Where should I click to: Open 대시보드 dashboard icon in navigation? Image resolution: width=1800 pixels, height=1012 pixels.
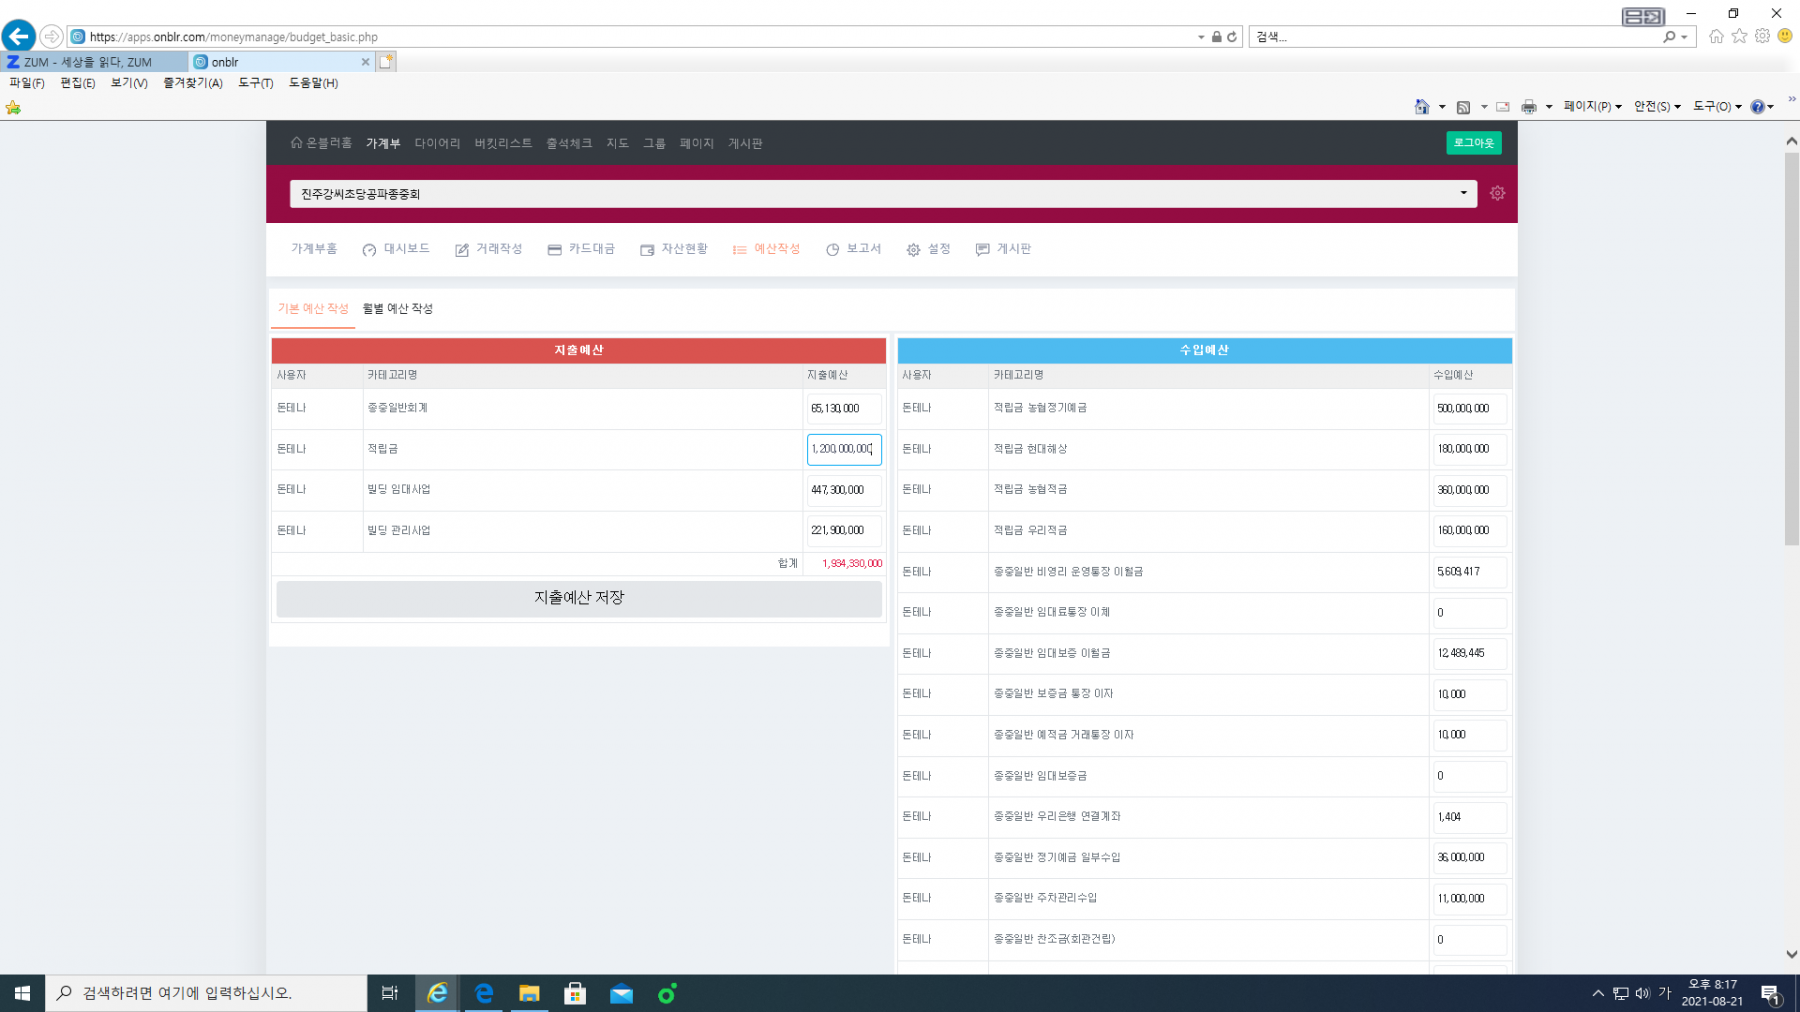click(370, 250)
